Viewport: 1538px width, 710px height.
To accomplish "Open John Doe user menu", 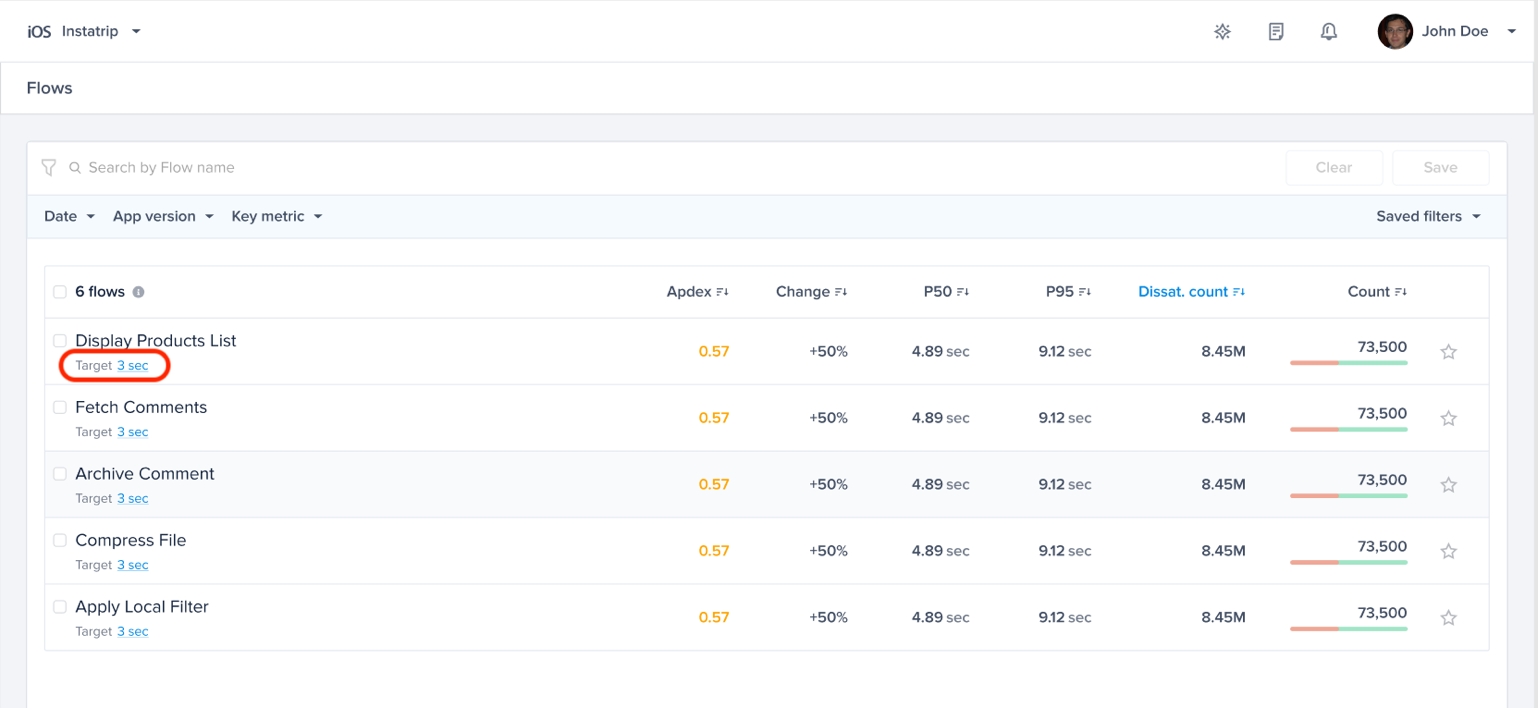I will tap(1447, 32).
